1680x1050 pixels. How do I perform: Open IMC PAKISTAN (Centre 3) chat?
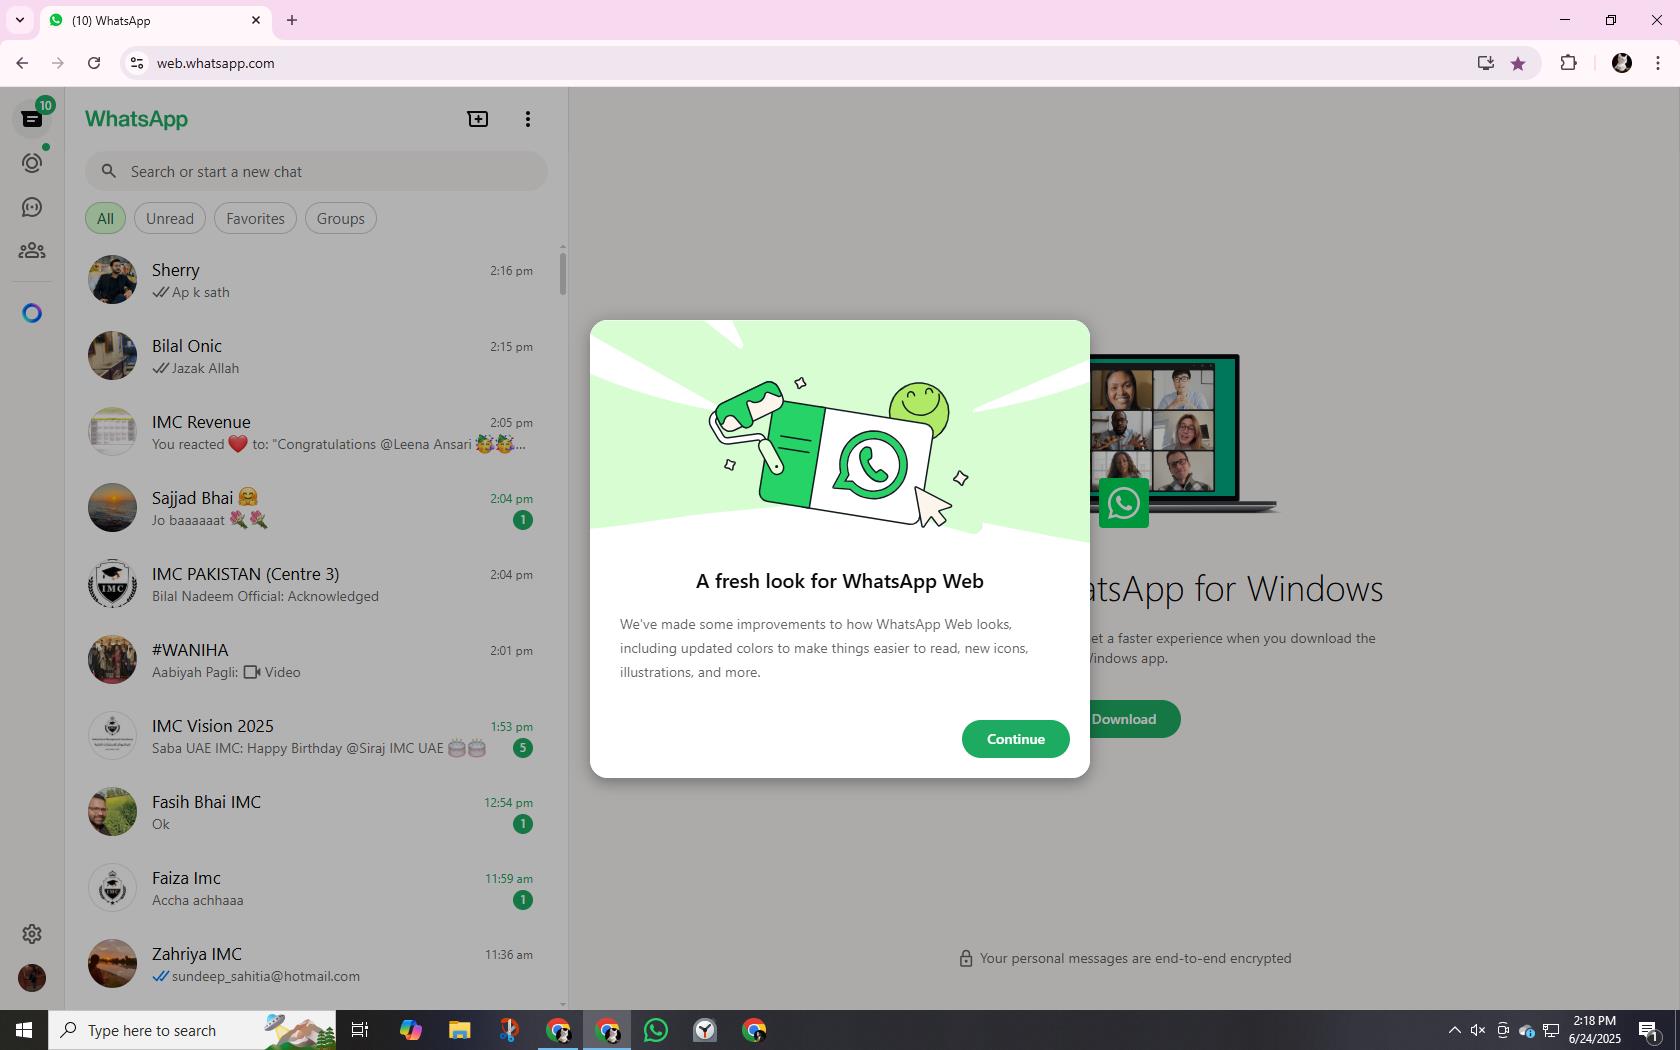(312, 584)
